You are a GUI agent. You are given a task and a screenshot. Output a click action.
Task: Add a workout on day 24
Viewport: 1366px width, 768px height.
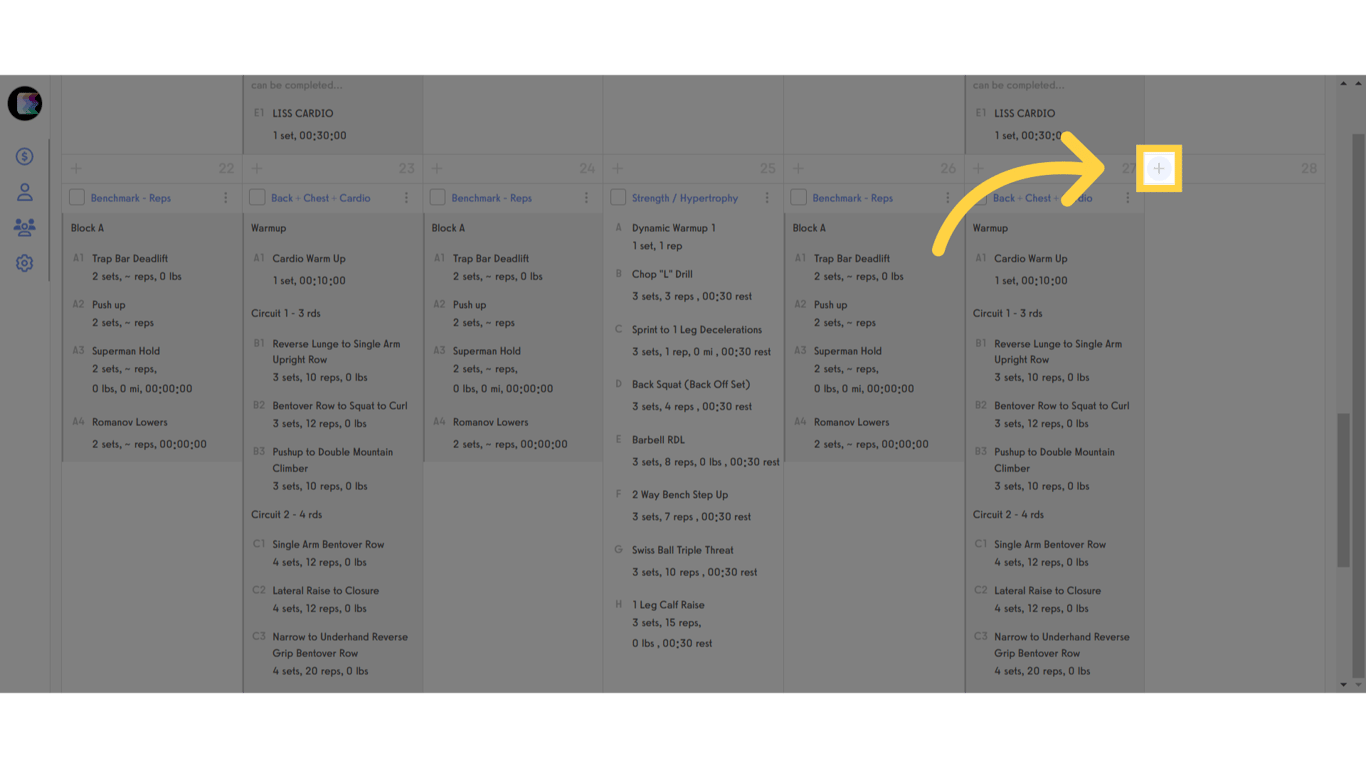(437, 169)
